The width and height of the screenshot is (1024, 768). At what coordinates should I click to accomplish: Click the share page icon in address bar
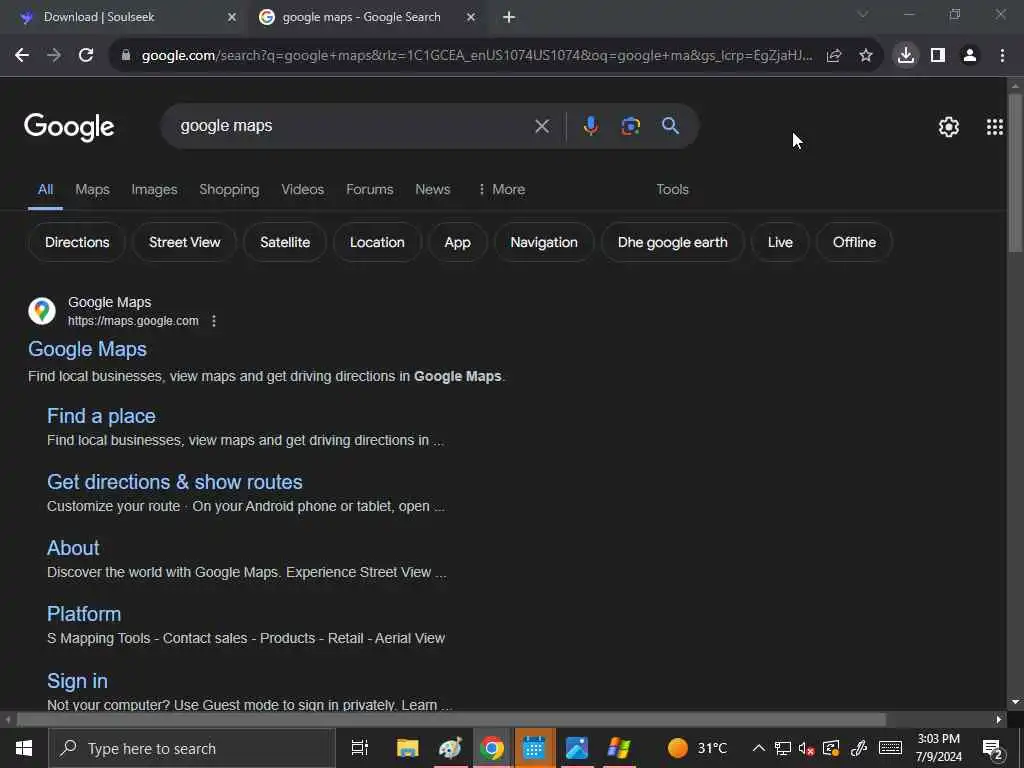click(x=834, y=56)
